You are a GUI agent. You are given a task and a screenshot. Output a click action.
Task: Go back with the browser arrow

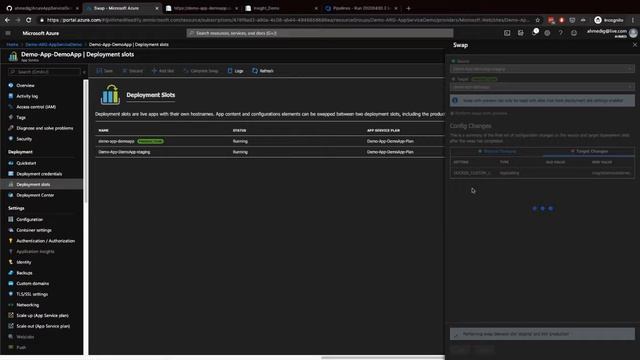[7, 20]
